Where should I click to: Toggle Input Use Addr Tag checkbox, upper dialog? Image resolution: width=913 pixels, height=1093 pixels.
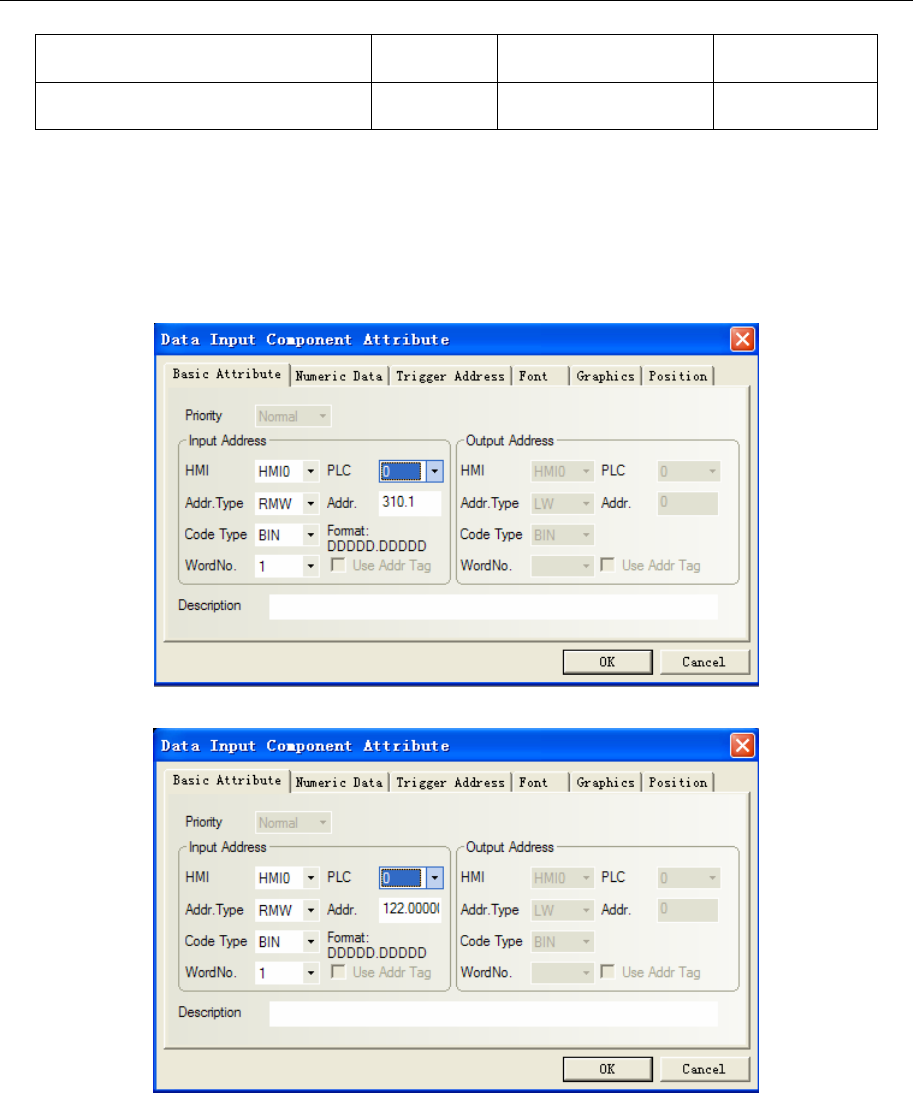coord(338,565)
